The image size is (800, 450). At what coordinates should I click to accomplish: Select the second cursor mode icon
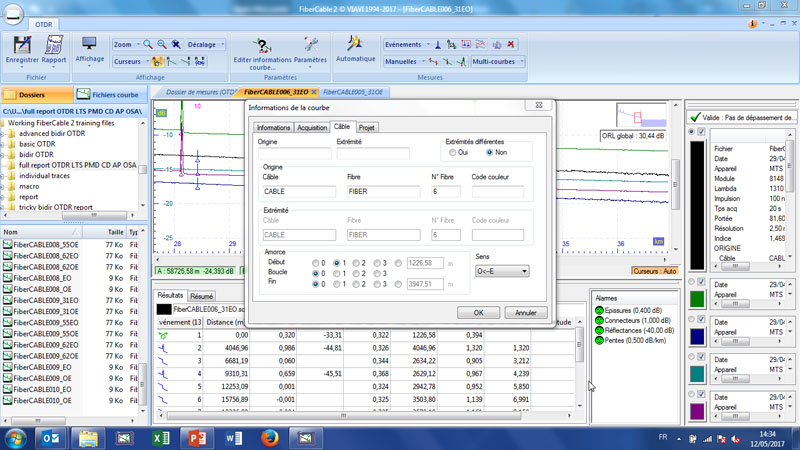[171, 61]
